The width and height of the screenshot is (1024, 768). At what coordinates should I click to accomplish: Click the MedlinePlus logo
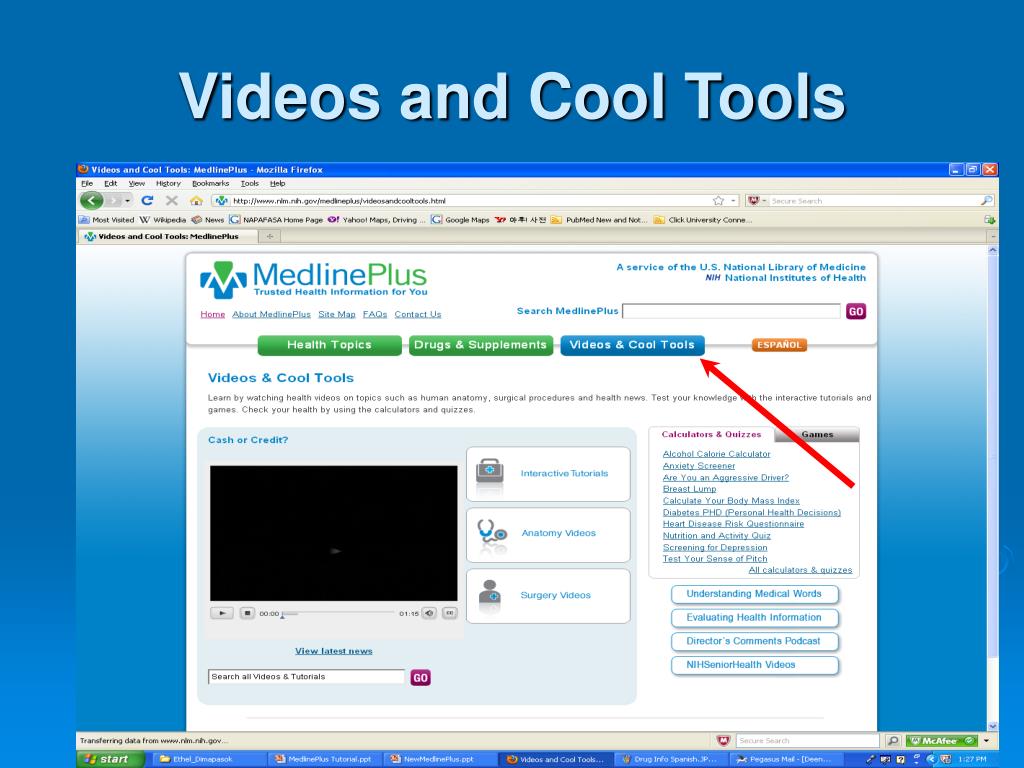coord(314,279)
